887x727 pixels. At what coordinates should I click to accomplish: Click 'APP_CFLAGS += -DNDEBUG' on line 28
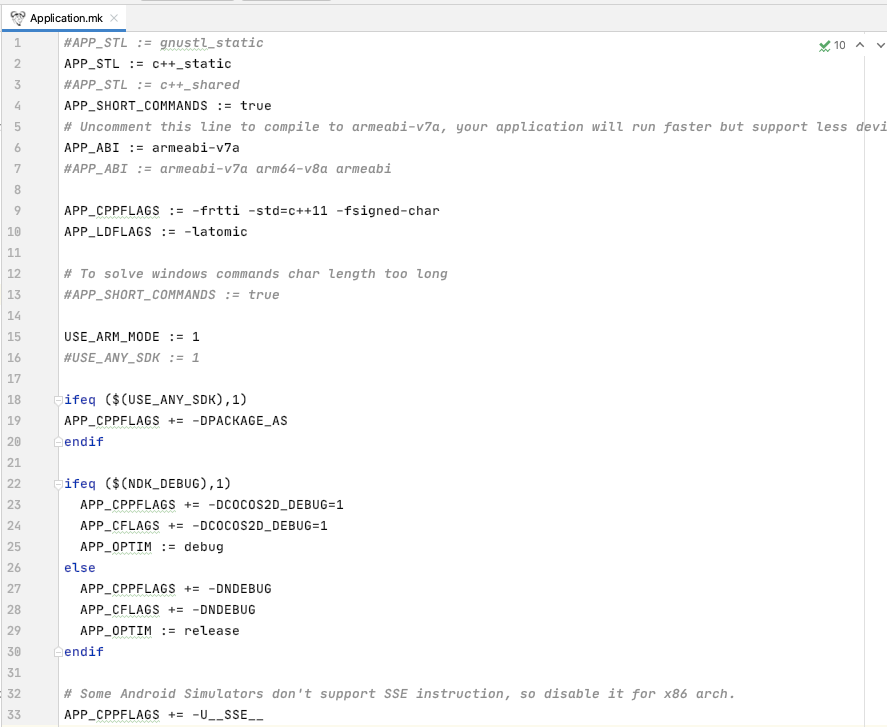click(167, 610)
